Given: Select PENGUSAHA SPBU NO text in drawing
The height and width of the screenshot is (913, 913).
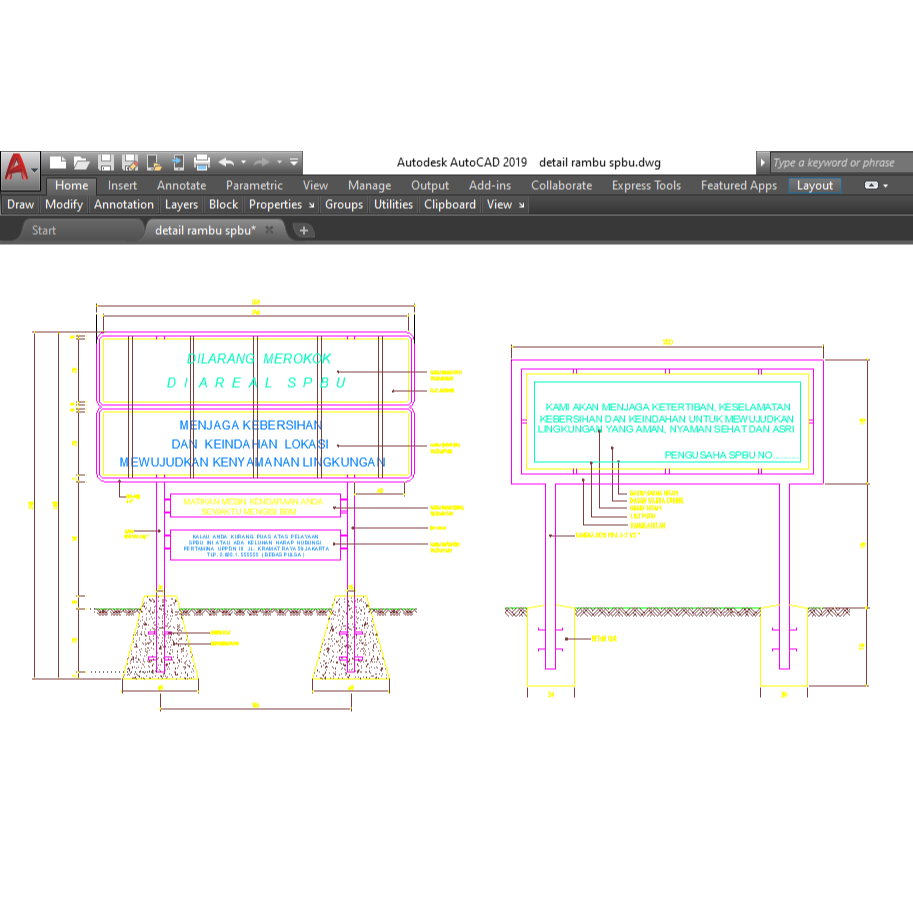Looking at the screenshot, I should point(731,455).
